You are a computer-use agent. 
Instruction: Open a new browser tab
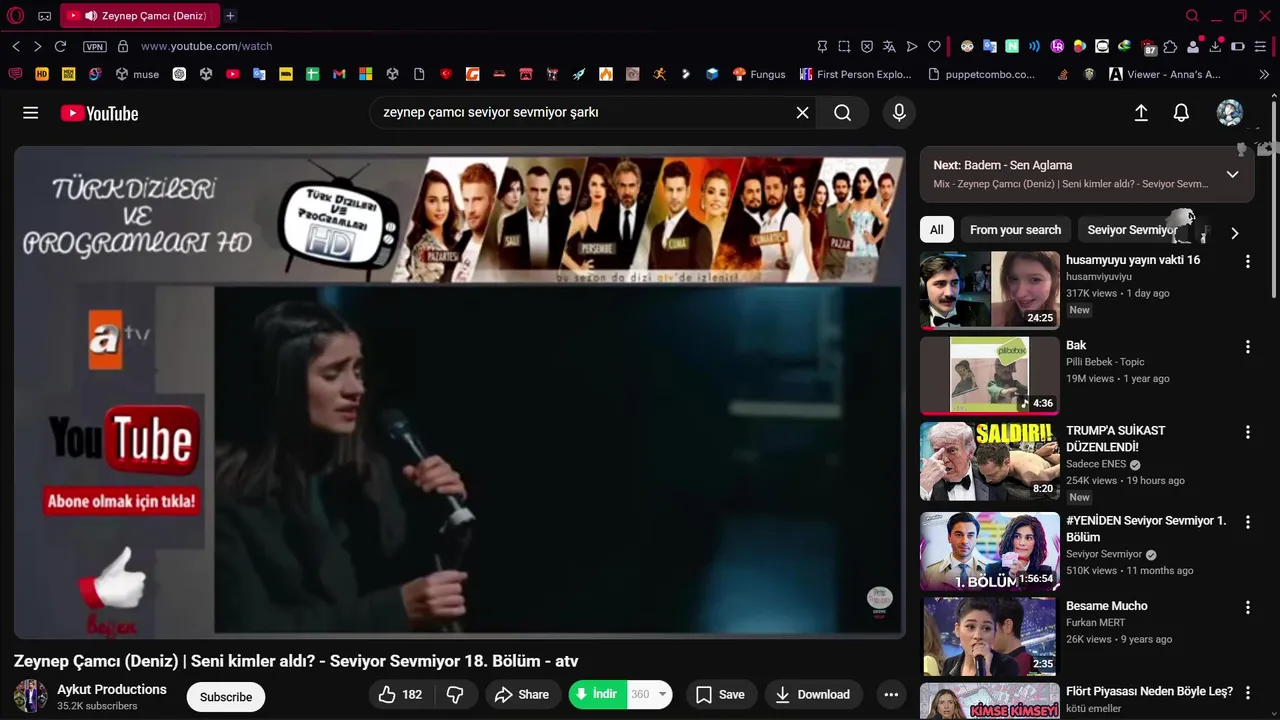point(230,16)
